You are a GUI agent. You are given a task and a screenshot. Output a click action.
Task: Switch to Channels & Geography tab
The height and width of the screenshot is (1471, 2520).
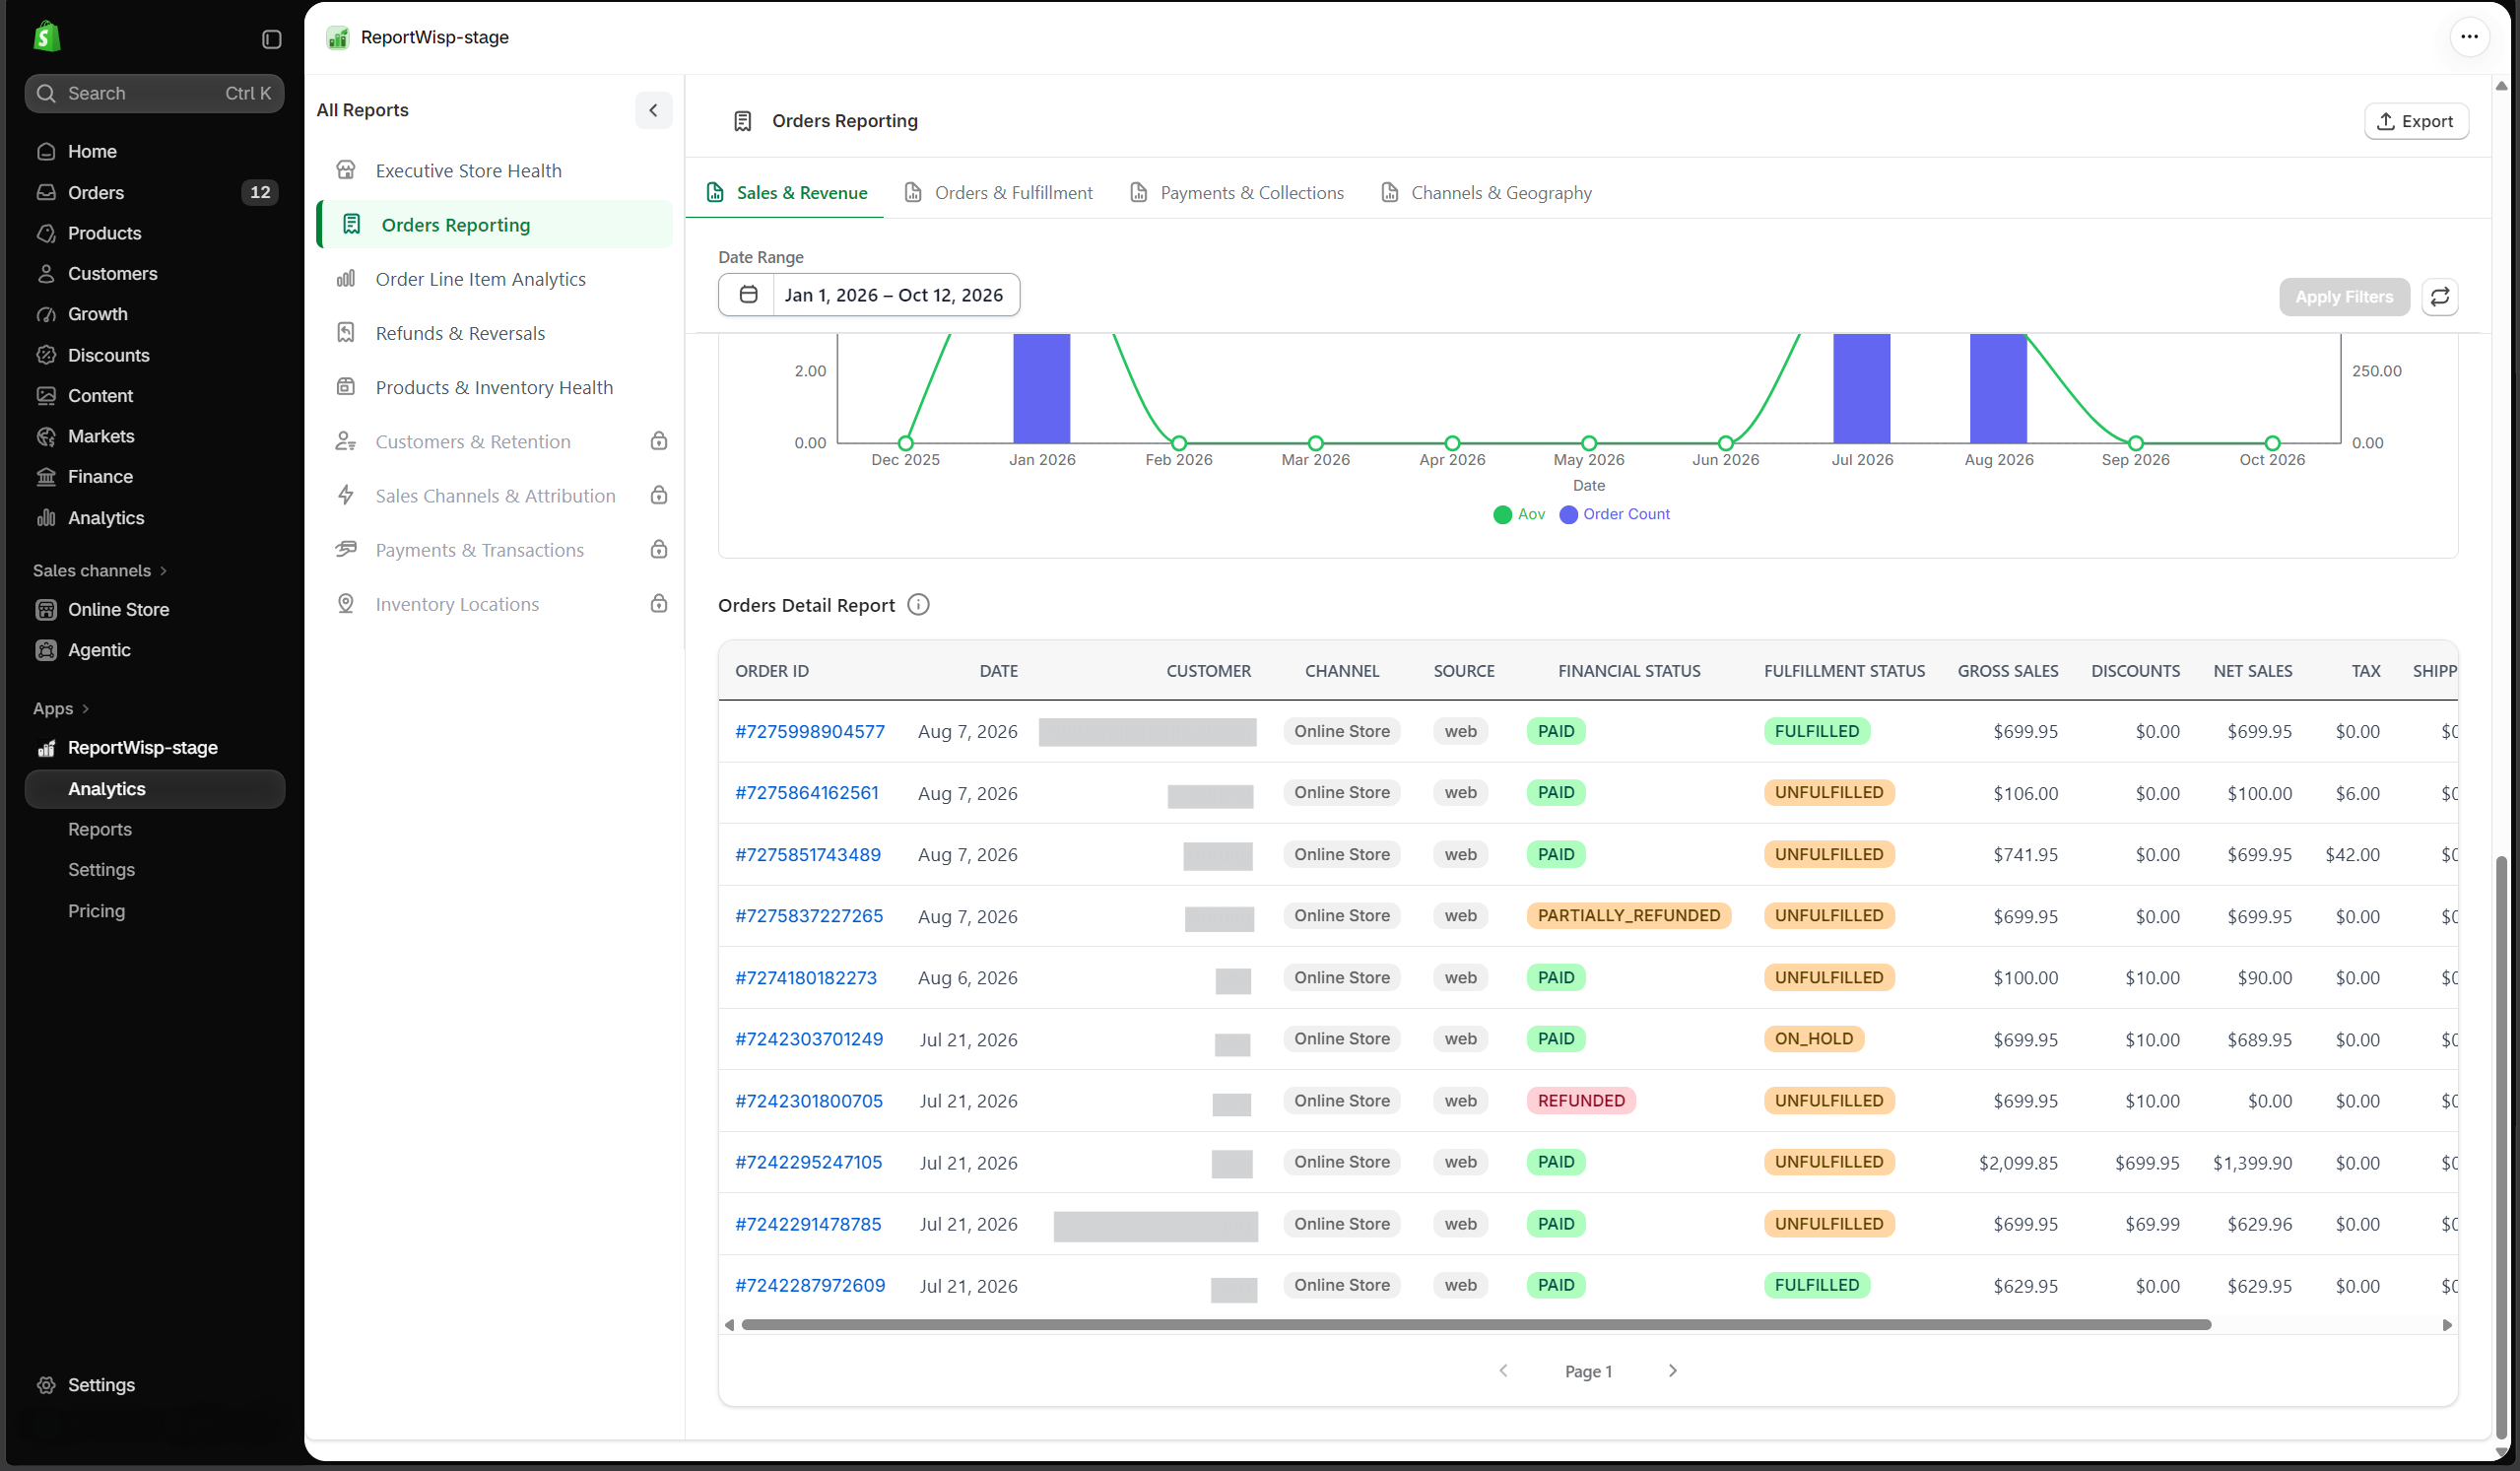pos(1486,193)
